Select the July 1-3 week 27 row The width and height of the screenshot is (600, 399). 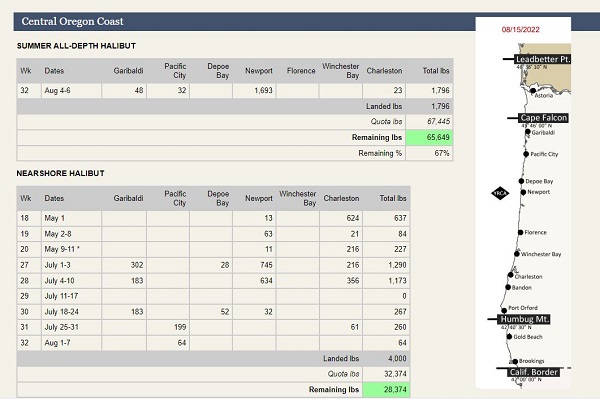pos(213,265)
